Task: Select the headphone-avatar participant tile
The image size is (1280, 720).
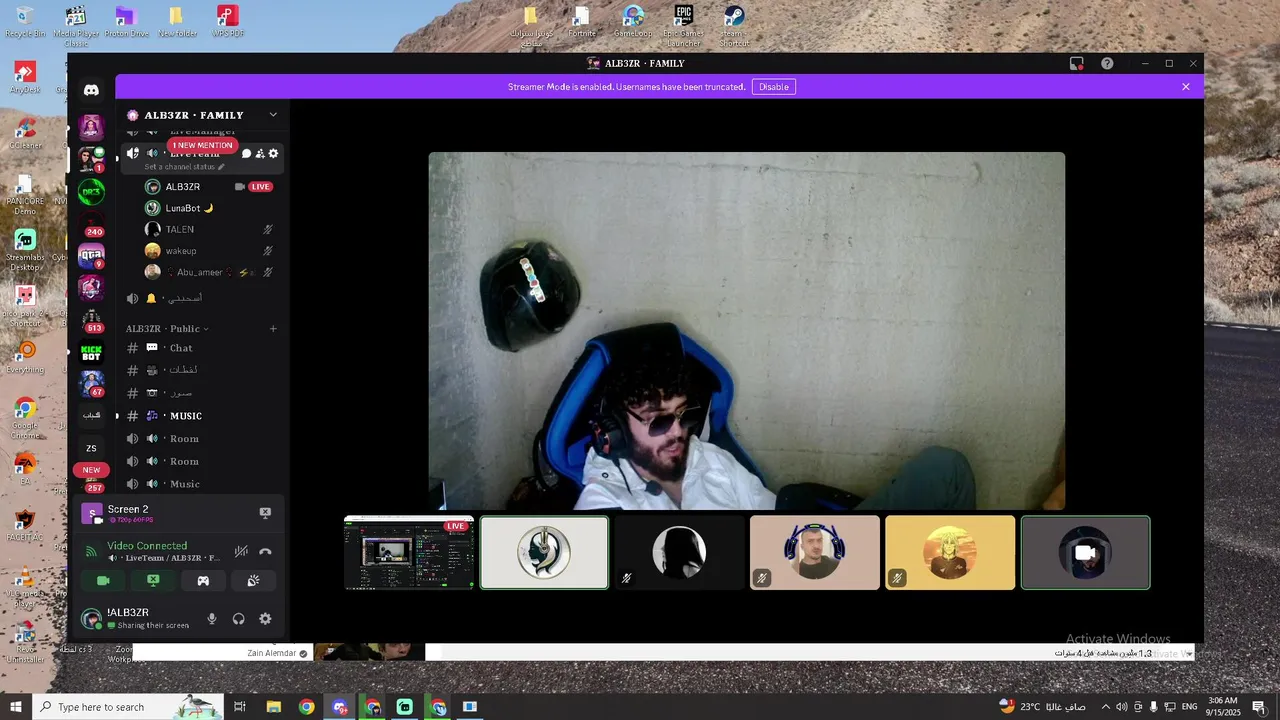Action: (x=815, y=553)
